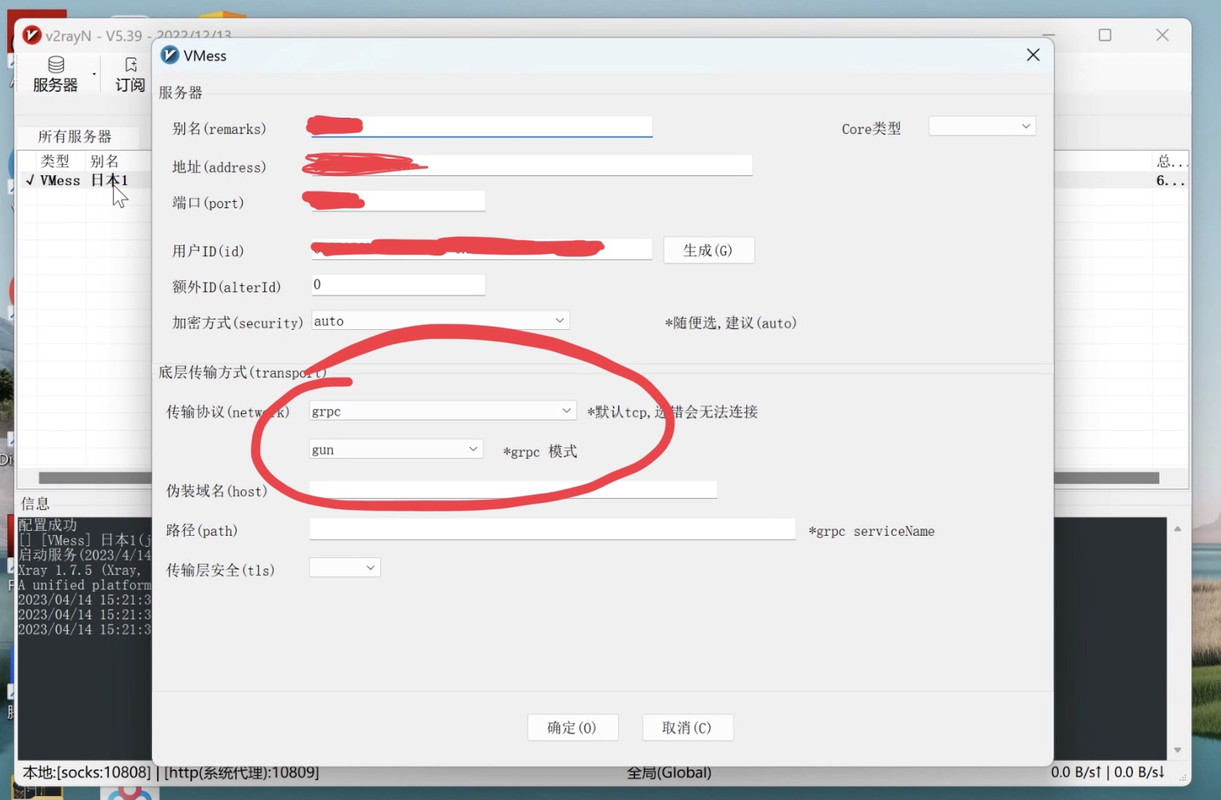1221x800 pixels.
Task: Open the 加密方式(security) auto dropdown
Action: pyautogui.click(x=440, y=321)
